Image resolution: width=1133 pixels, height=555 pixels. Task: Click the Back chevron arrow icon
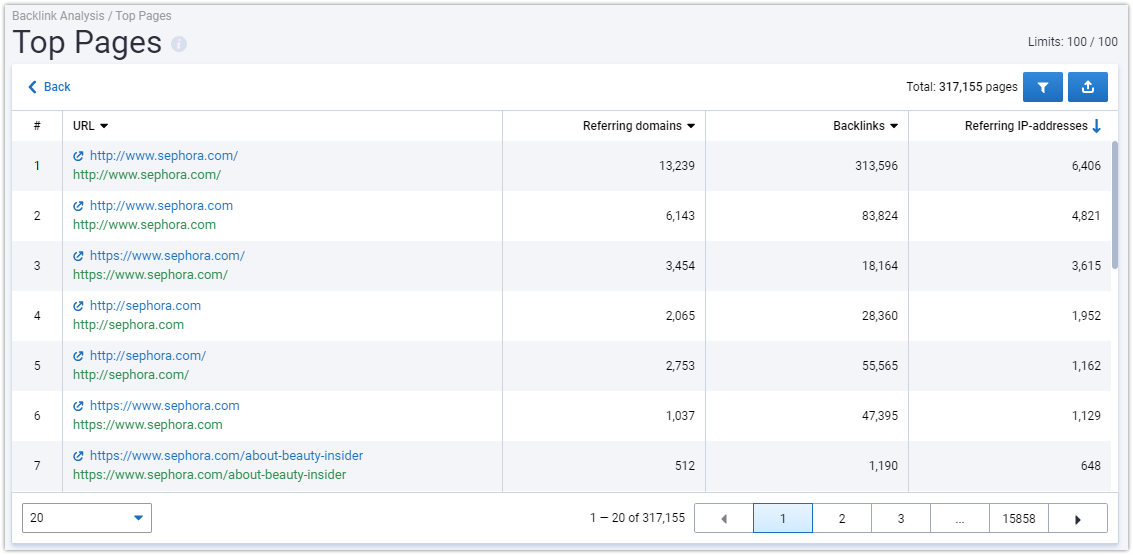[32, 87]
